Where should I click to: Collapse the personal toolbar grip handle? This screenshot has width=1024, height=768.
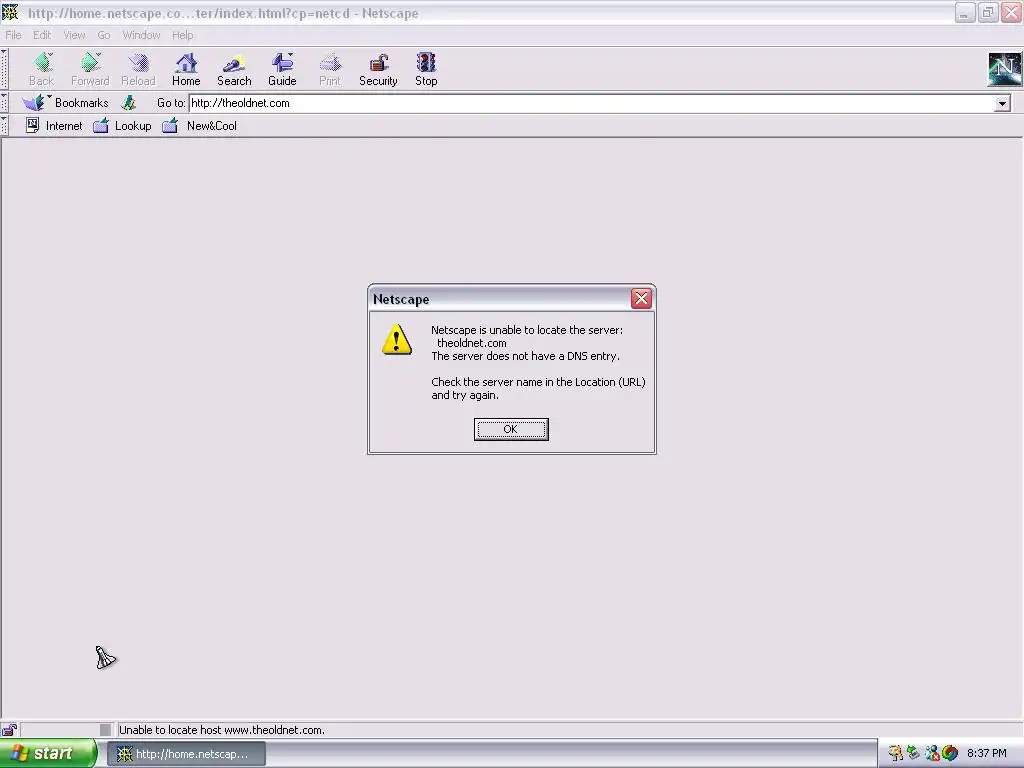click(x=4, y=125)
